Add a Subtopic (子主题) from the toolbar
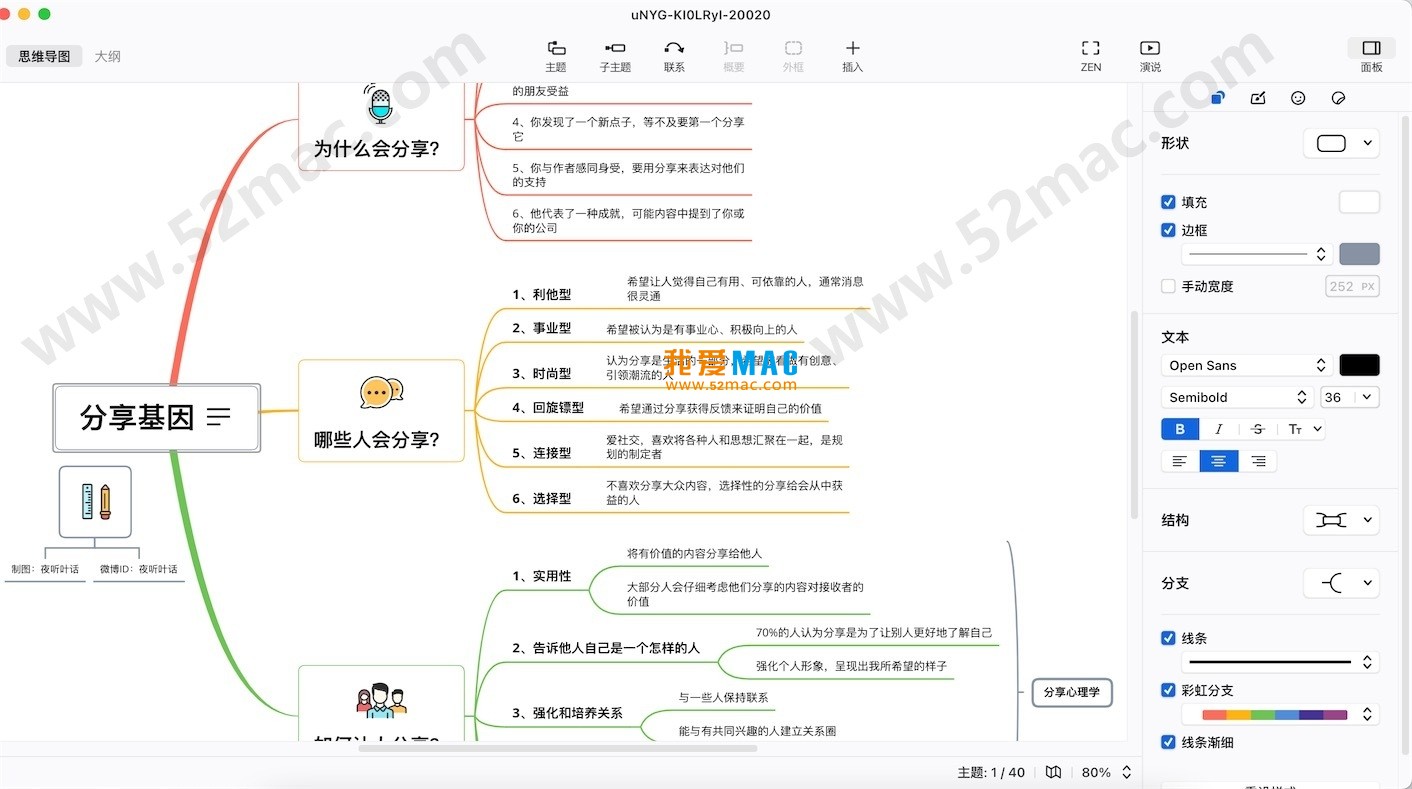 615,48
